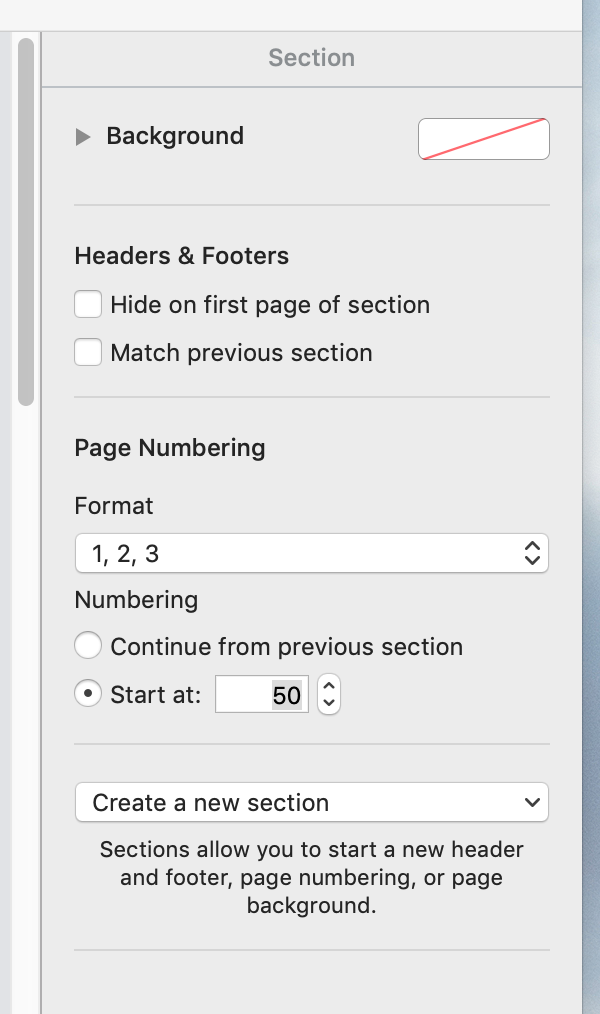Open the Create a new section menu

coord(311,803)
